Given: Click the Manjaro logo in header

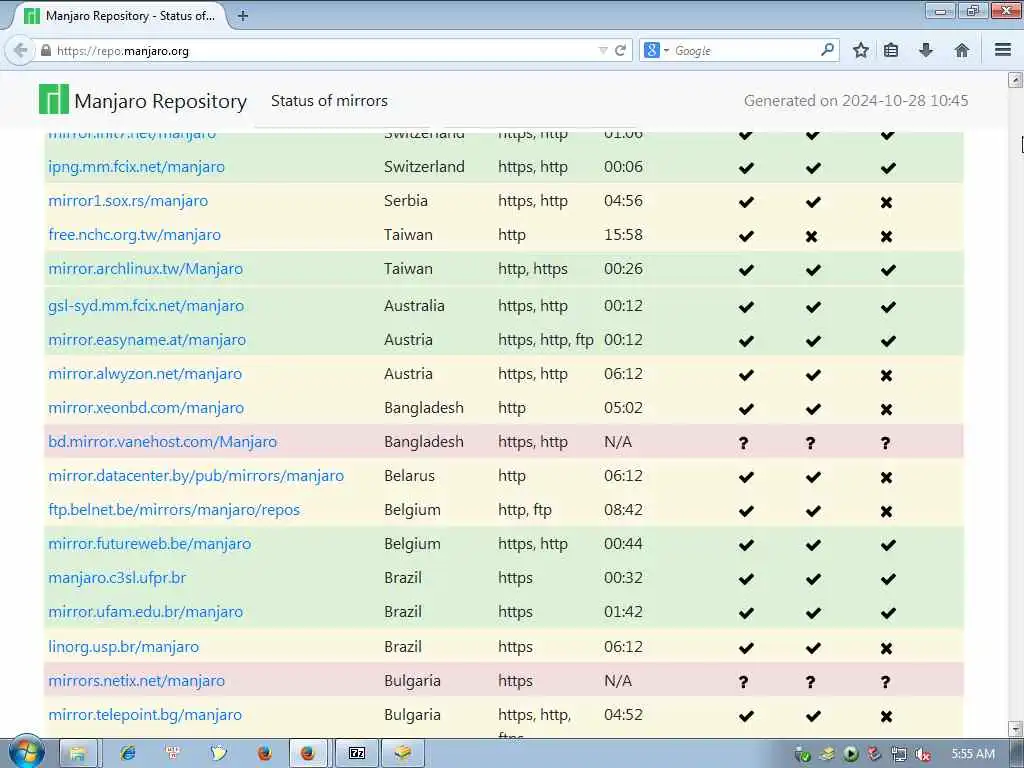Looking at the screenshot, I should 54,99.
